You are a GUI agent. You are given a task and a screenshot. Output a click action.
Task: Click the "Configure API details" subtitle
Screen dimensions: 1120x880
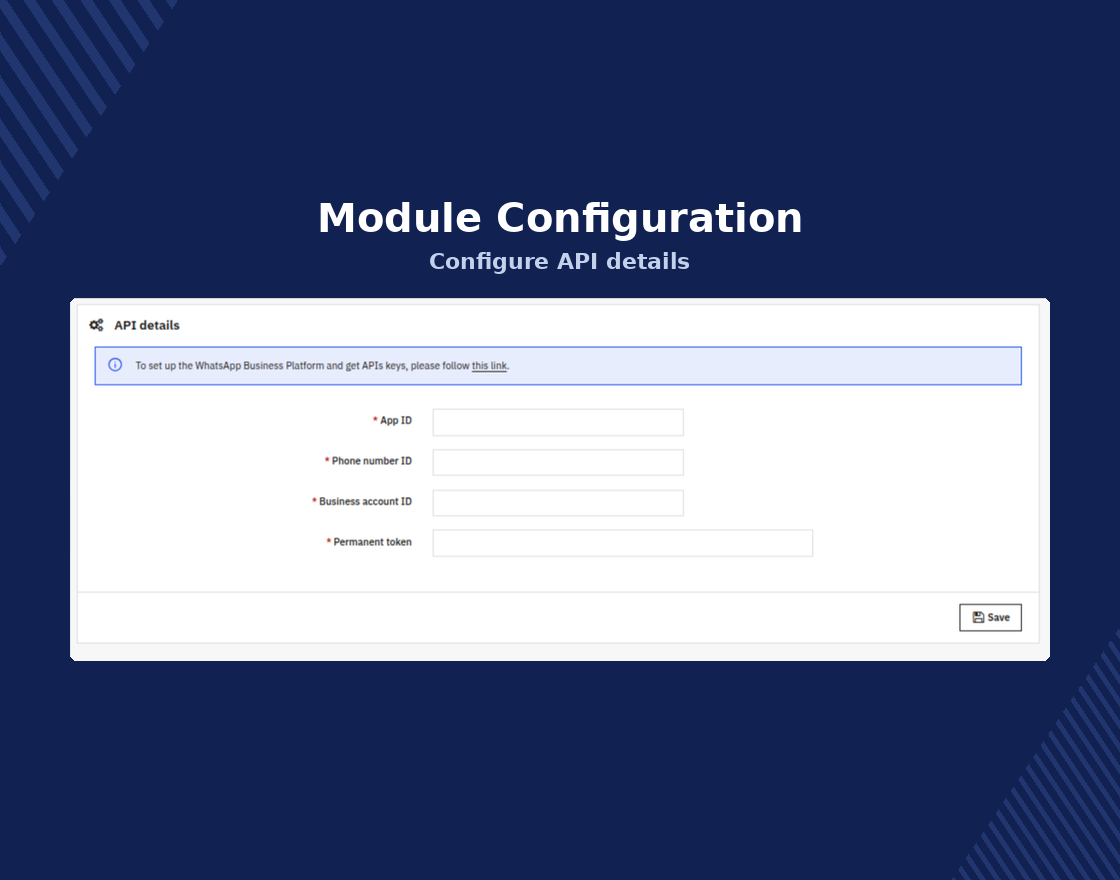(x=559, y=261)
